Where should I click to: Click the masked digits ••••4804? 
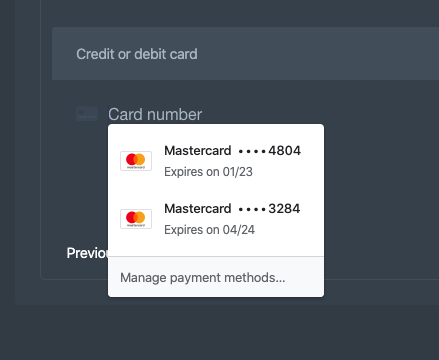coord(270,151)
